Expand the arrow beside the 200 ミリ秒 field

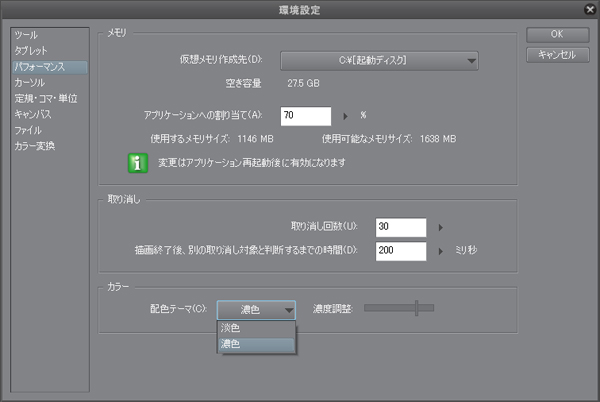(x=441, y=250)
